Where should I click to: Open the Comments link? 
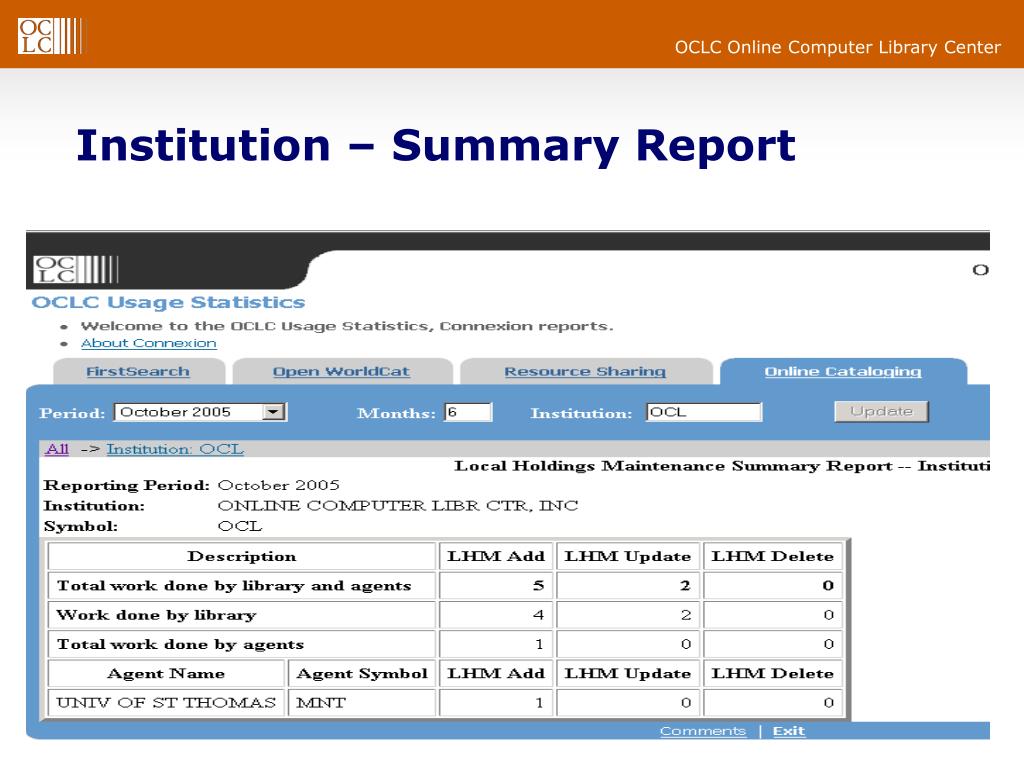pos(703,731)
